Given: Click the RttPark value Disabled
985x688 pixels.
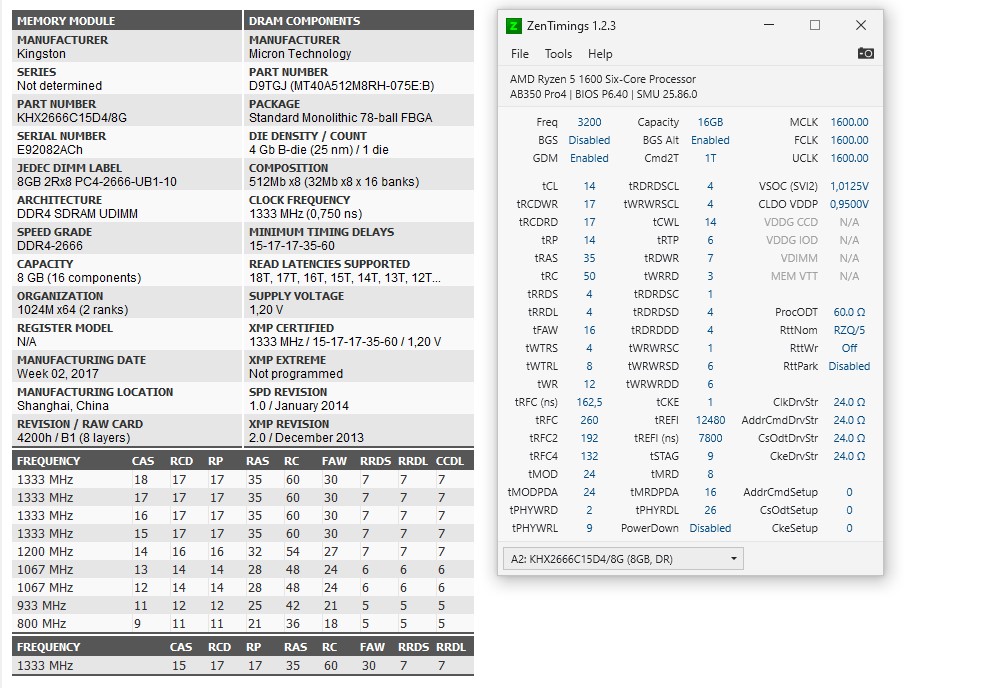Looking at the screenshot, I should 849,366.
